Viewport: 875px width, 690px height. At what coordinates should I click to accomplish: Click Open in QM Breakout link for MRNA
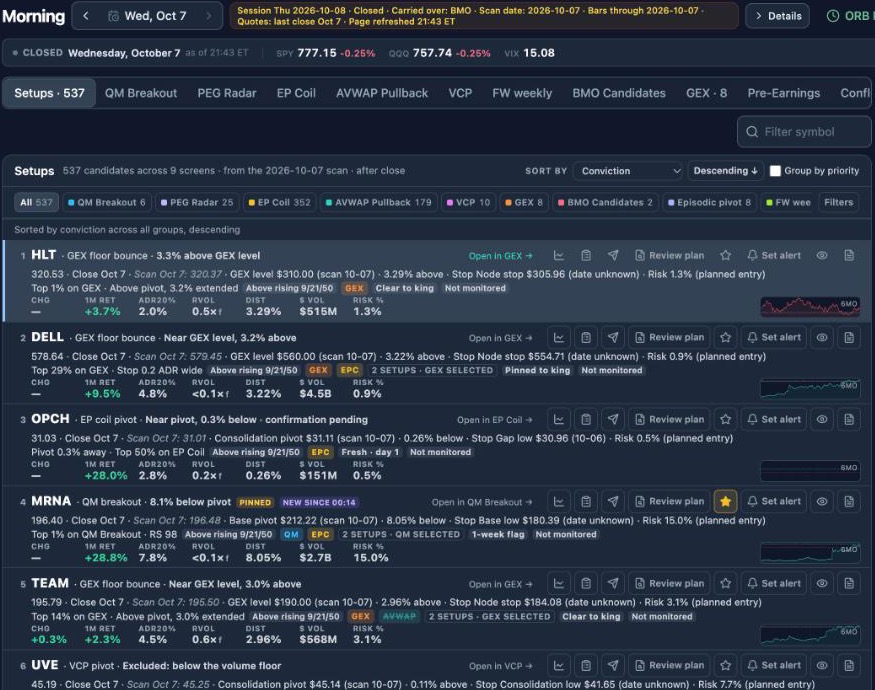pos(482,502)
